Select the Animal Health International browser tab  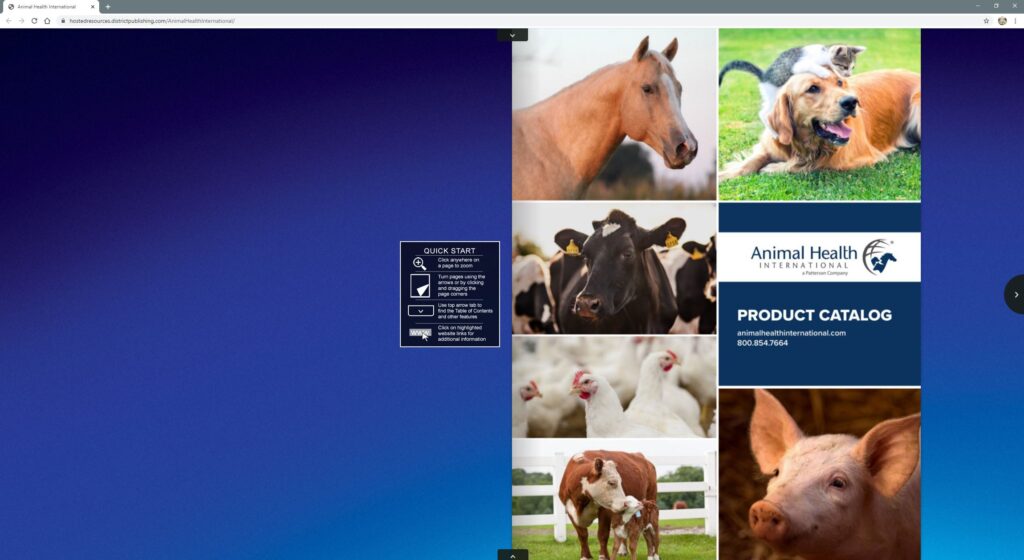[50, 7]
